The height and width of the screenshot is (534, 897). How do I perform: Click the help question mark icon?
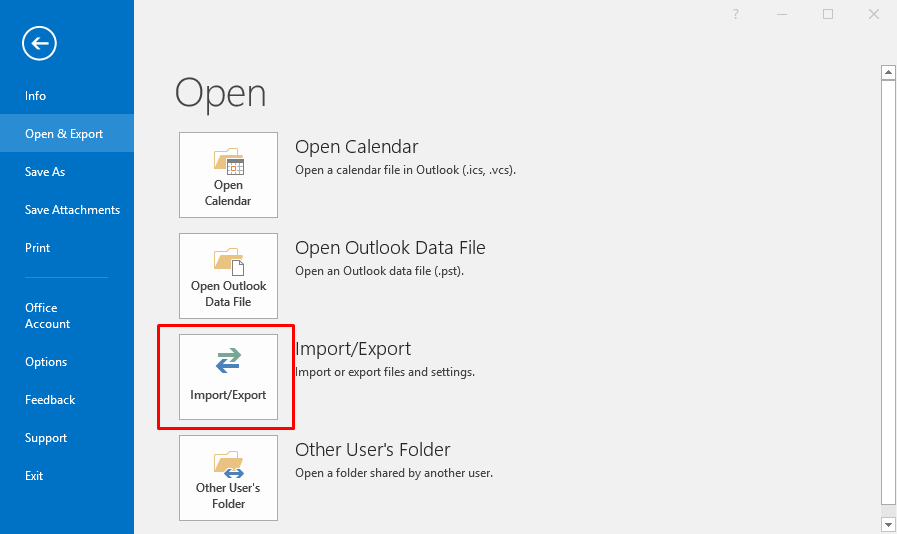click(736, 14)
